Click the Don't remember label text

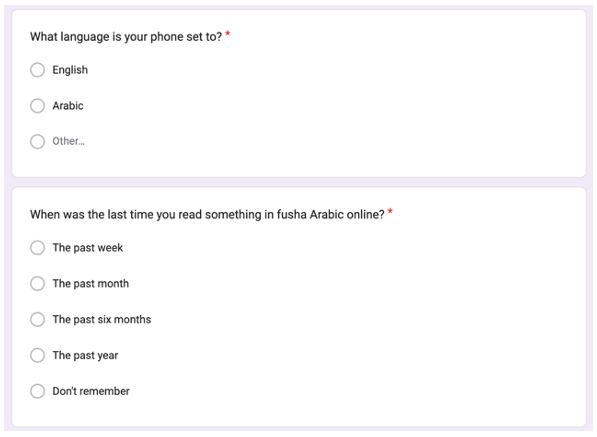click(91, 391)
